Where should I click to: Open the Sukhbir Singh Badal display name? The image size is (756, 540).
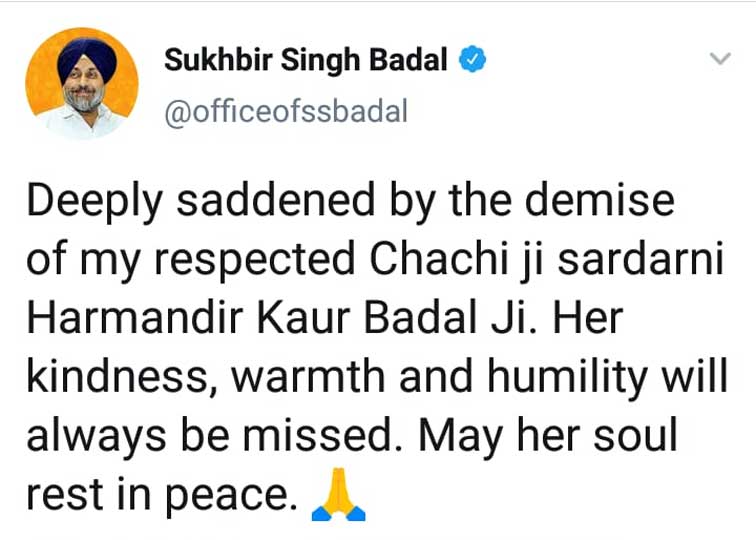pos(306,61)
